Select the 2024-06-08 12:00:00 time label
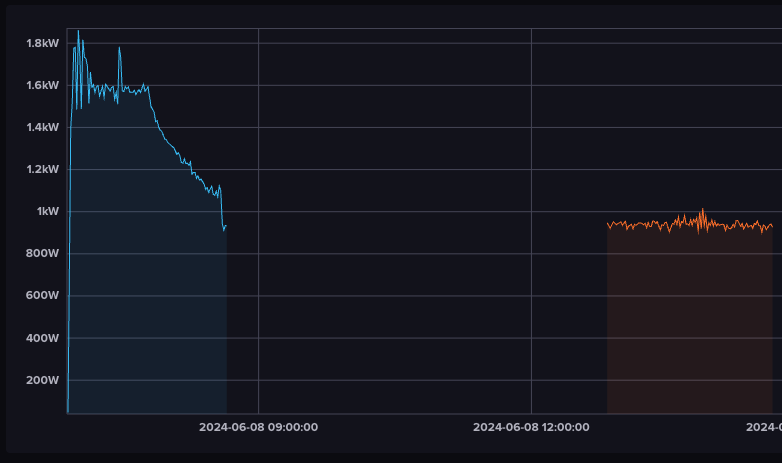This screenshot has width=782, height=463. (x=531, y=427)
